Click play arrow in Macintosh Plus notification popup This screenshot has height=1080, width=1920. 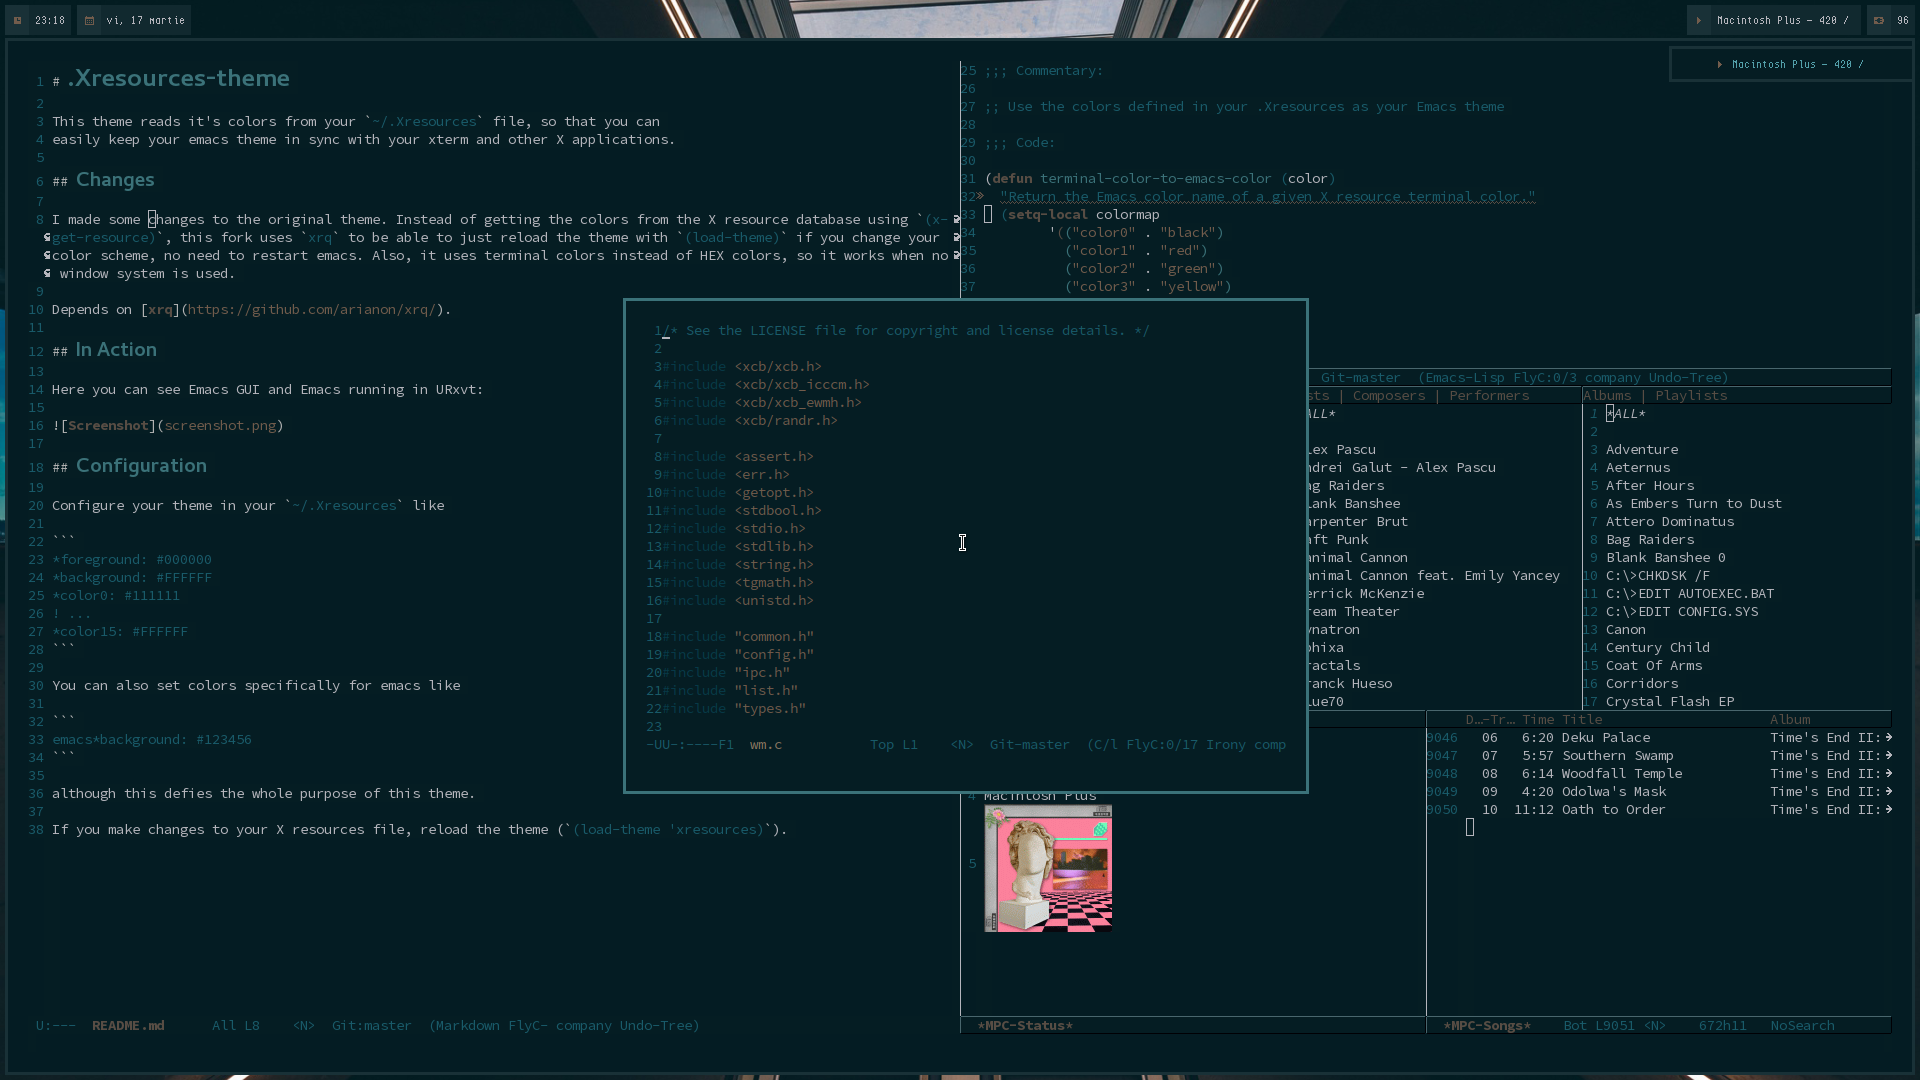click(x=1720, y=64)
